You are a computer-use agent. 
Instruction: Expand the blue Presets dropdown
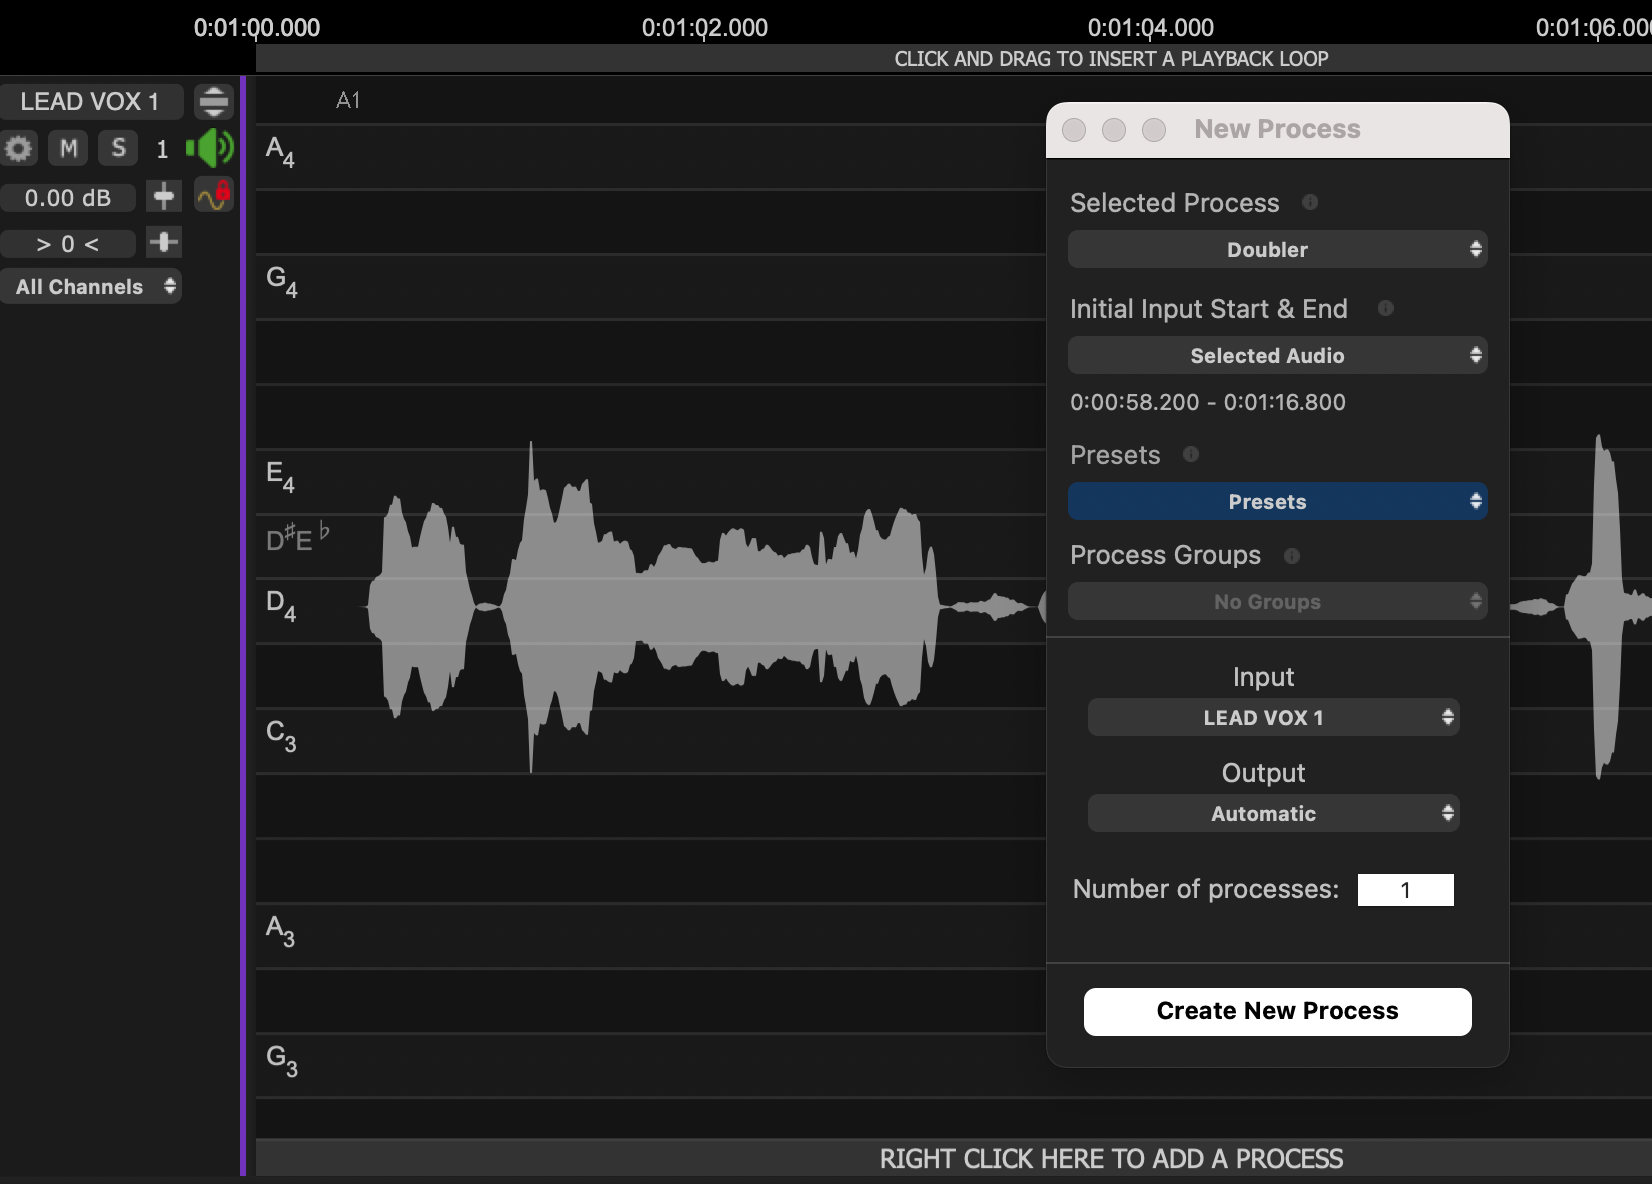pyautogui.click(x=1277, y=502)
